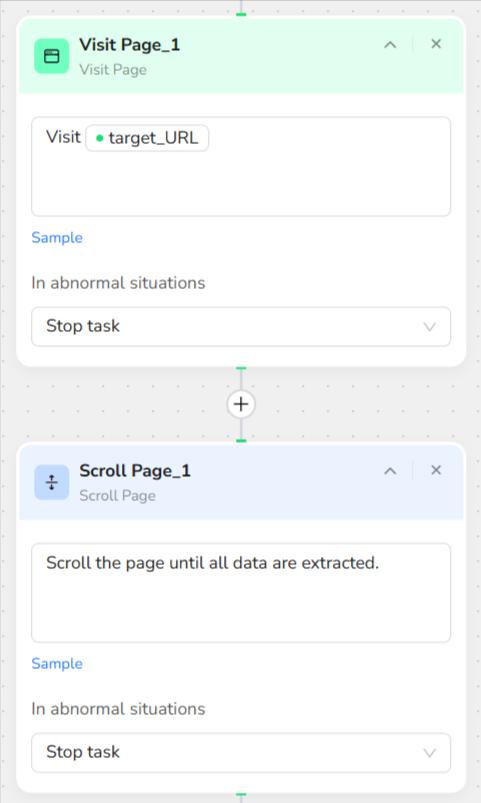
Task: Click the scroll instruction text box
Action: pos(241,593)
